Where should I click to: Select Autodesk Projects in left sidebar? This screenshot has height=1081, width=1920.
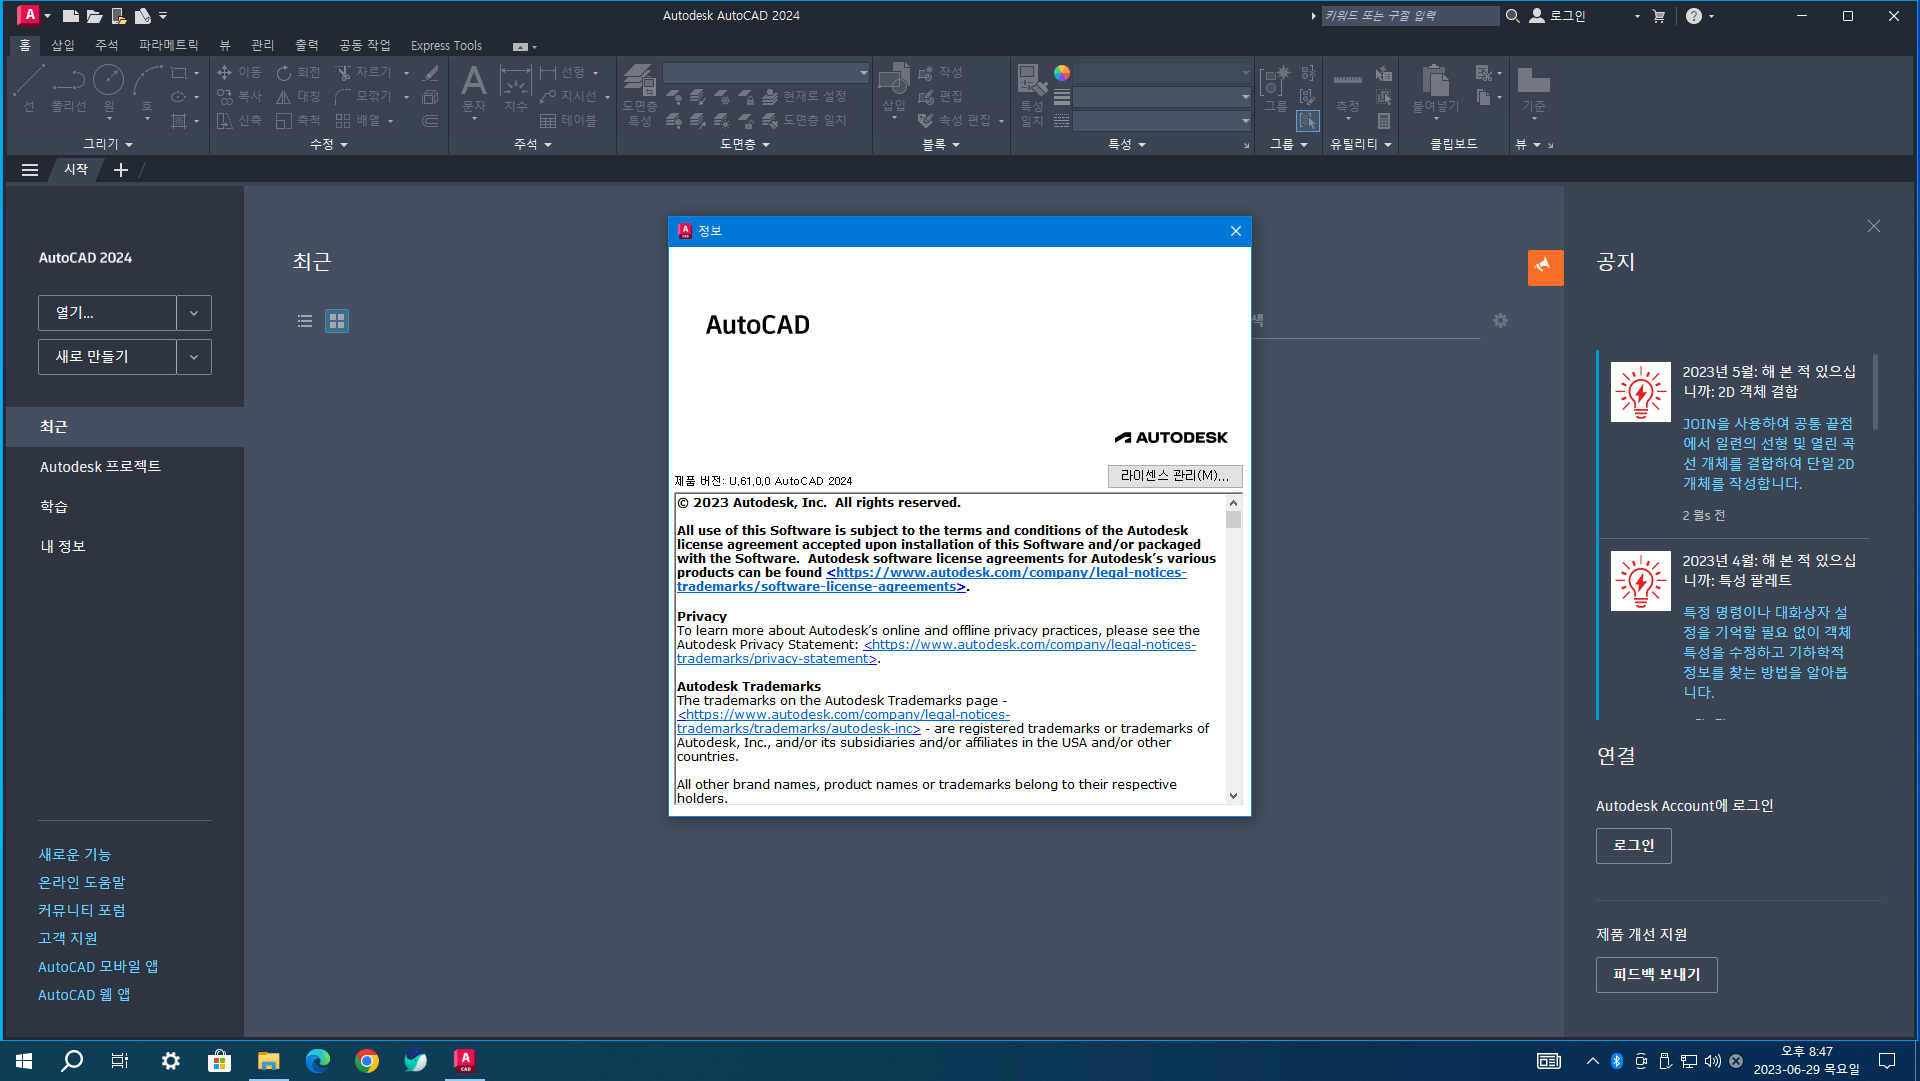point(100,467)
